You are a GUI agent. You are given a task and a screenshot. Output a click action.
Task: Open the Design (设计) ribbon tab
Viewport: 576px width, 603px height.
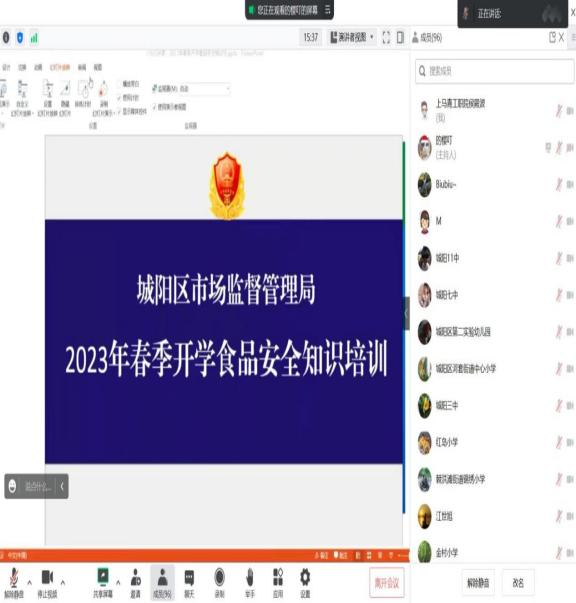[x=6, y=67]
